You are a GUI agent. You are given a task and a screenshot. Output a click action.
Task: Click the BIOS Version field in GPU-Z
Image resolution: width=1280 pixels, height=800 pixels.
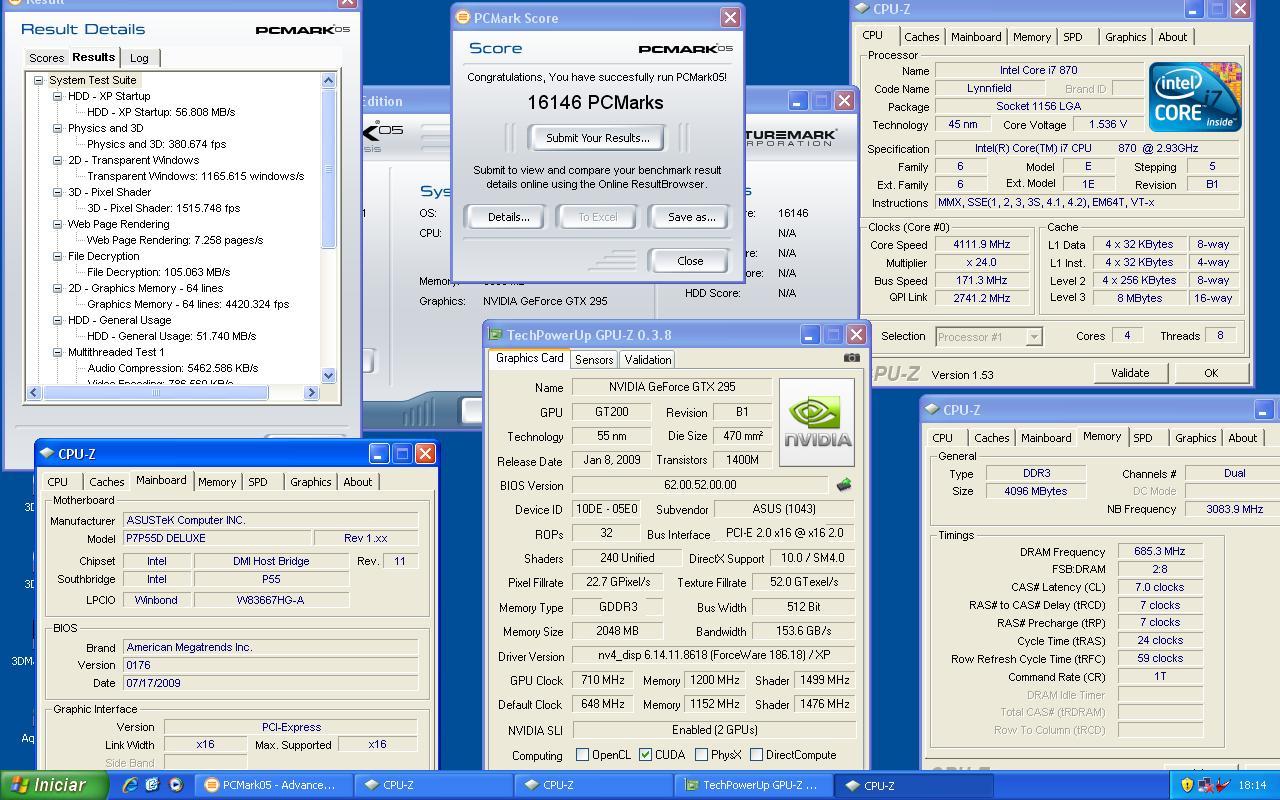(x=701, y=485)
